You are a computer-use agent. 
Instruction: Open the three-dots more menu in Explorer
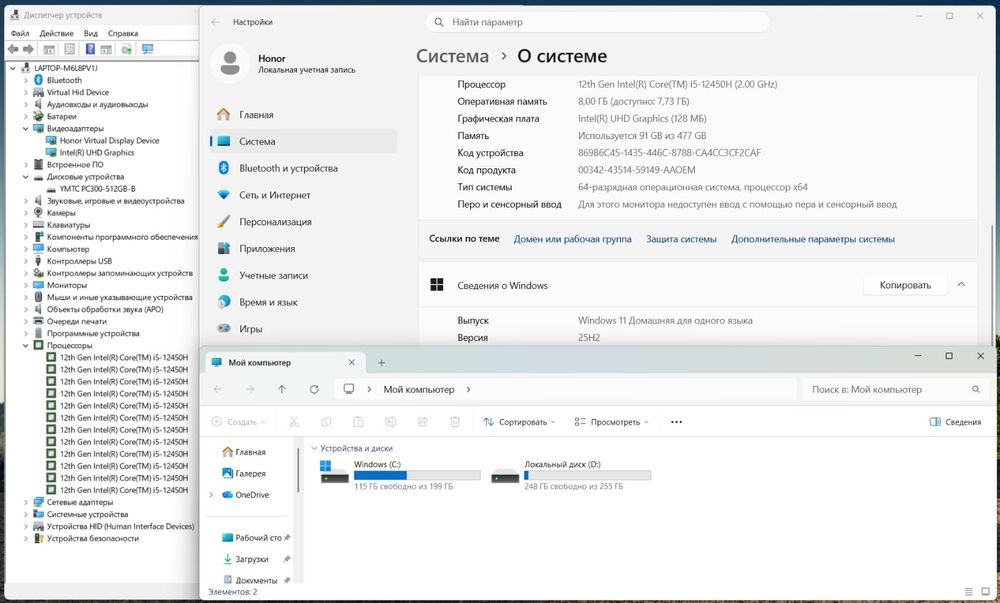(x=677, y=422)
